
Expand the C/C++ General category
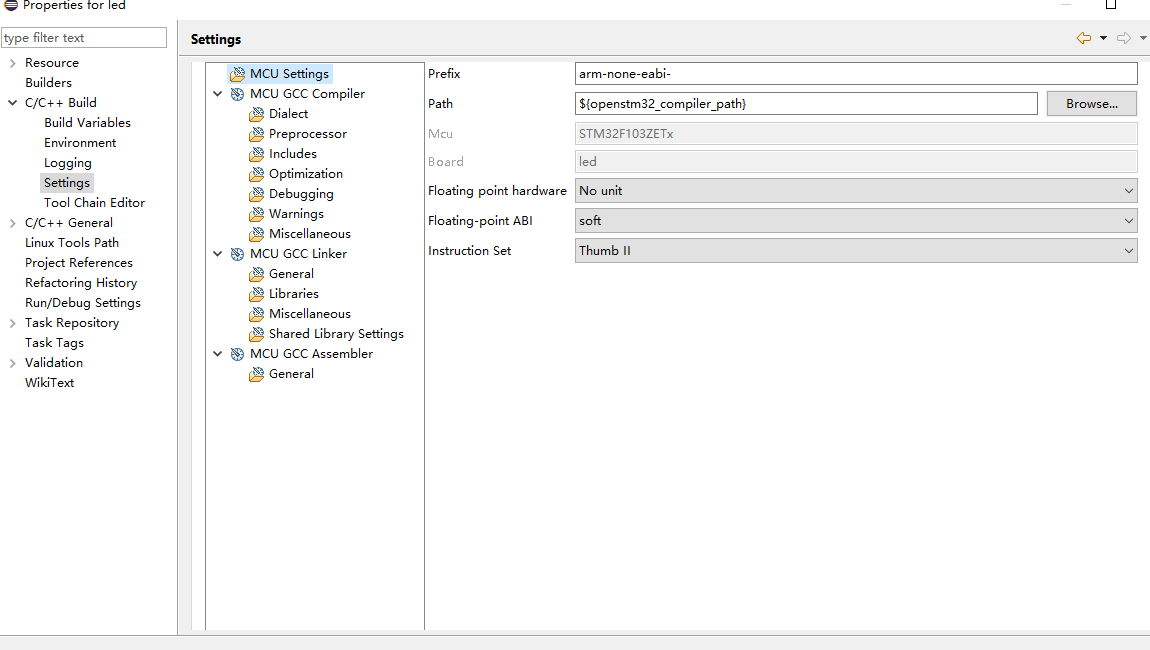click(12, 223)
